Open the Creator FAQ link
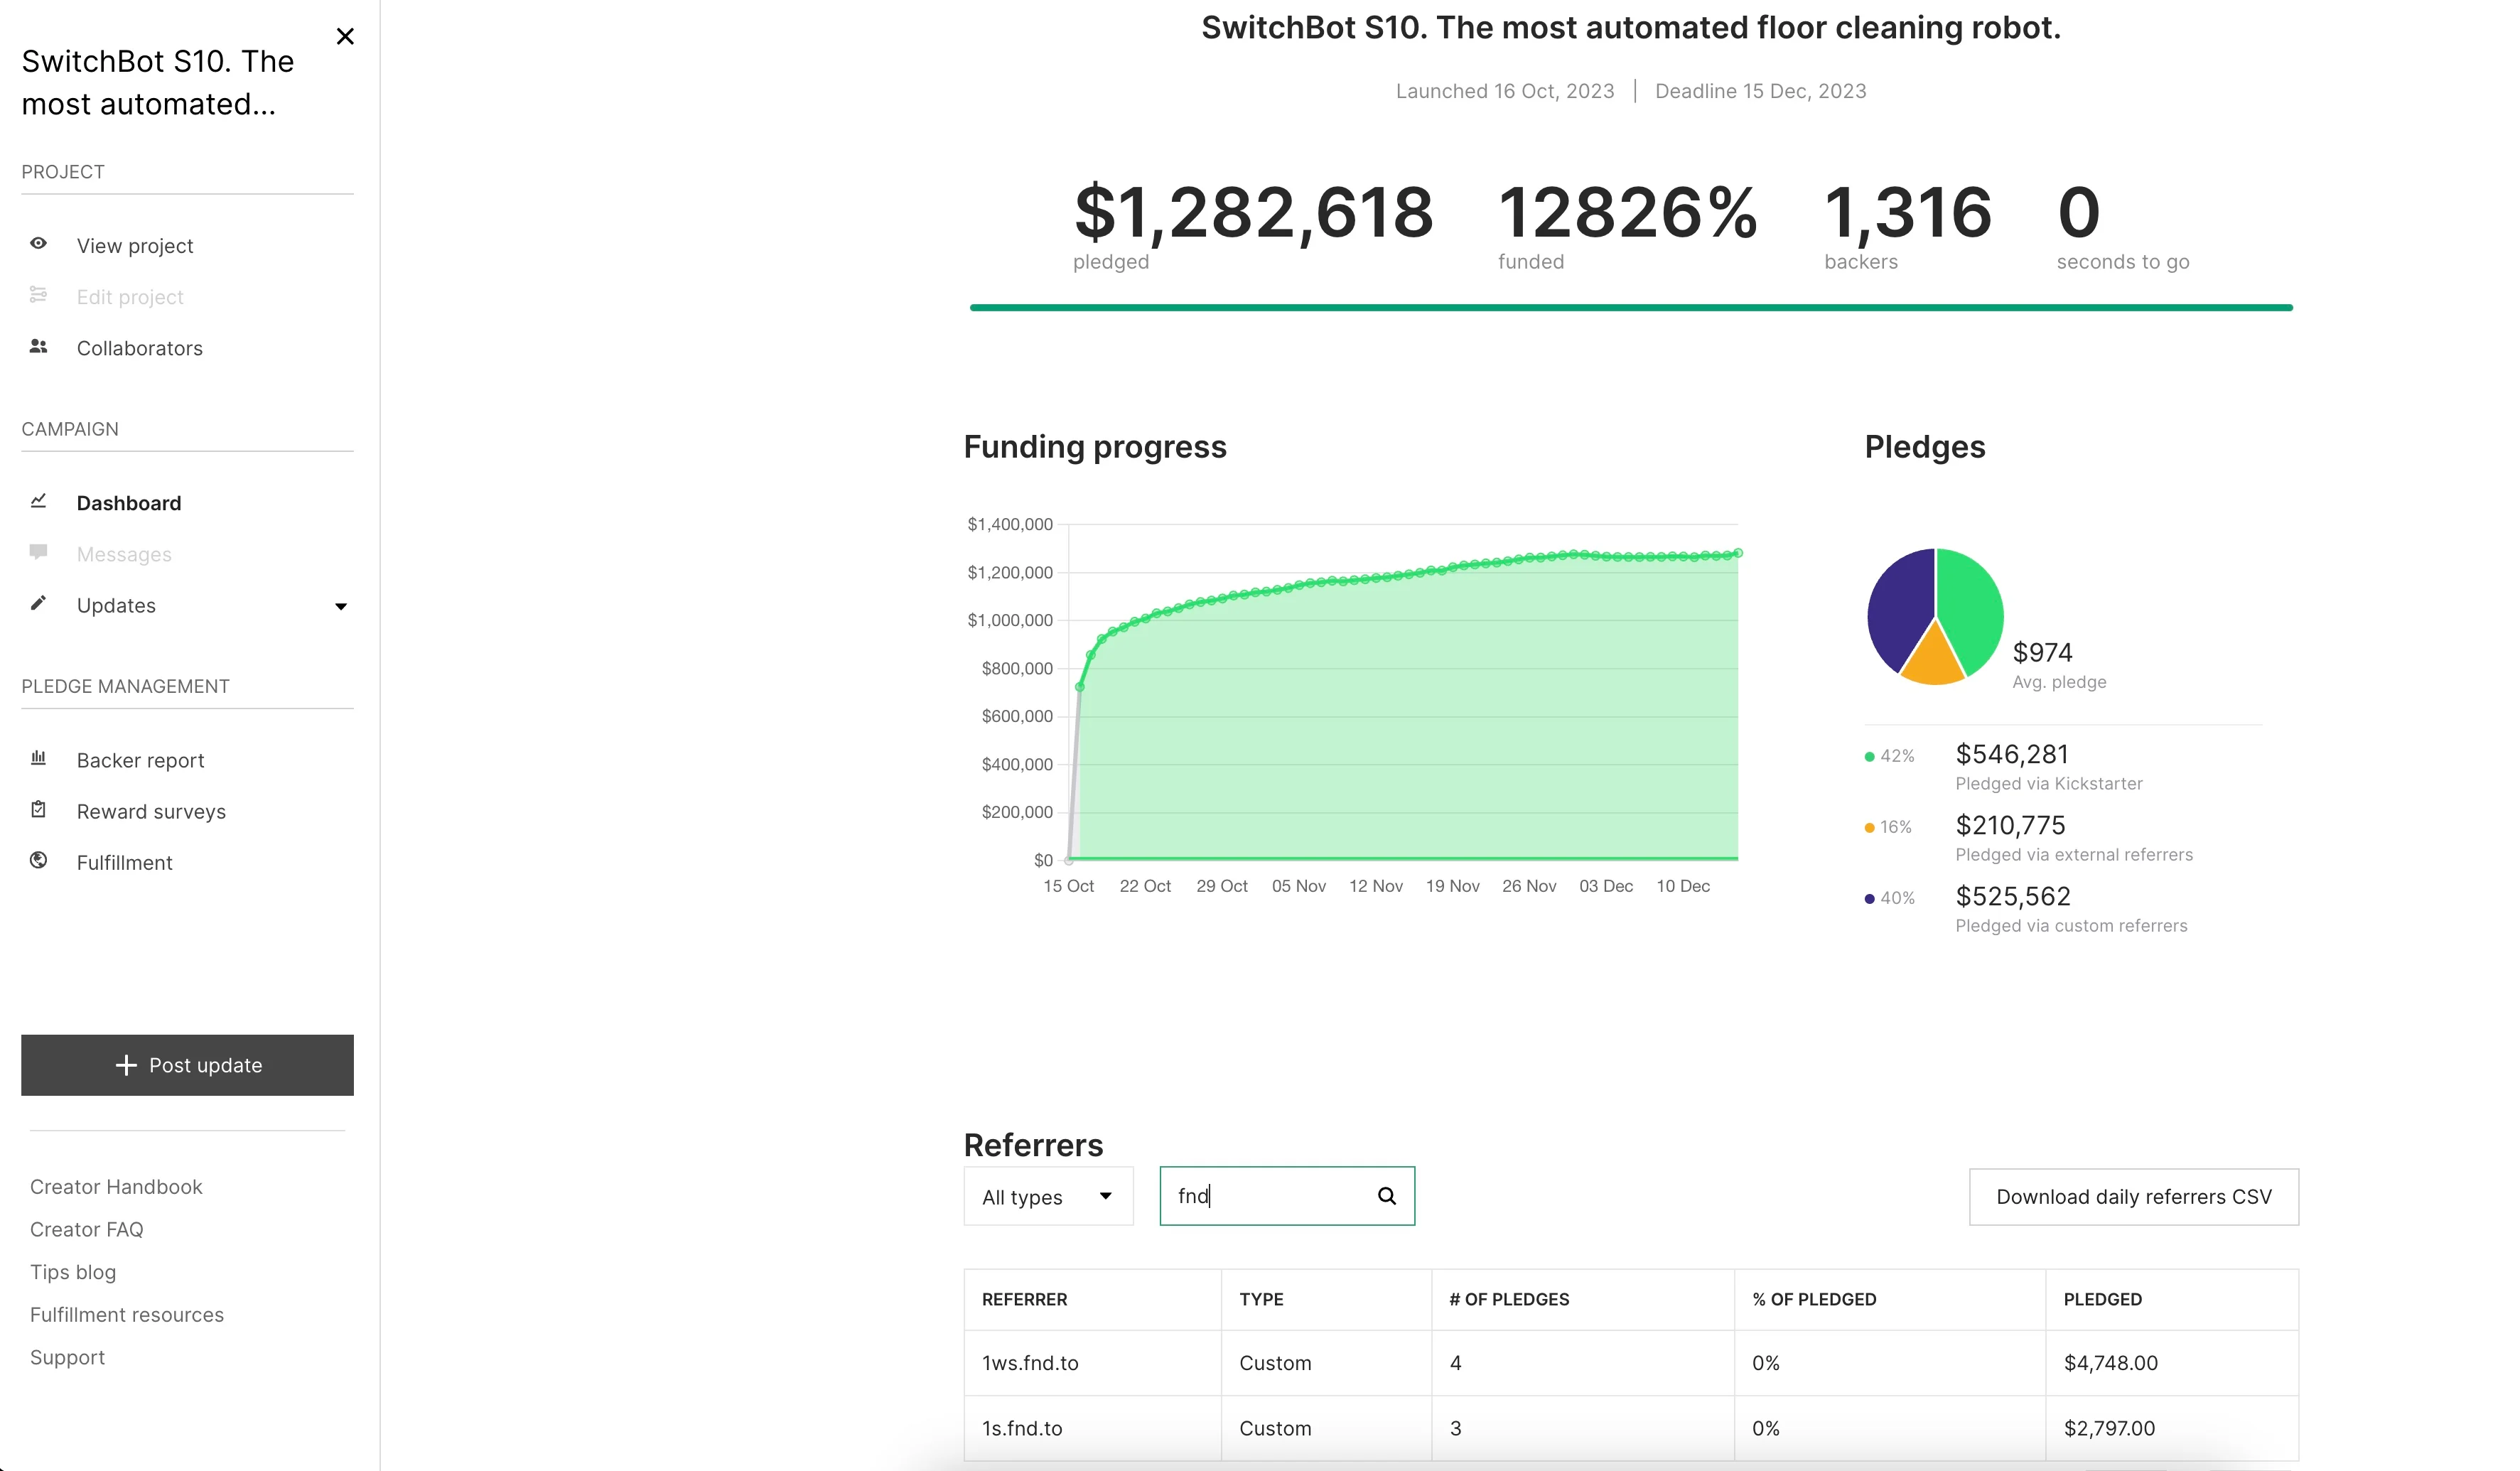Image resolution: width=2520 pixels, height=1471 pixels. [x=86, y=1230]
